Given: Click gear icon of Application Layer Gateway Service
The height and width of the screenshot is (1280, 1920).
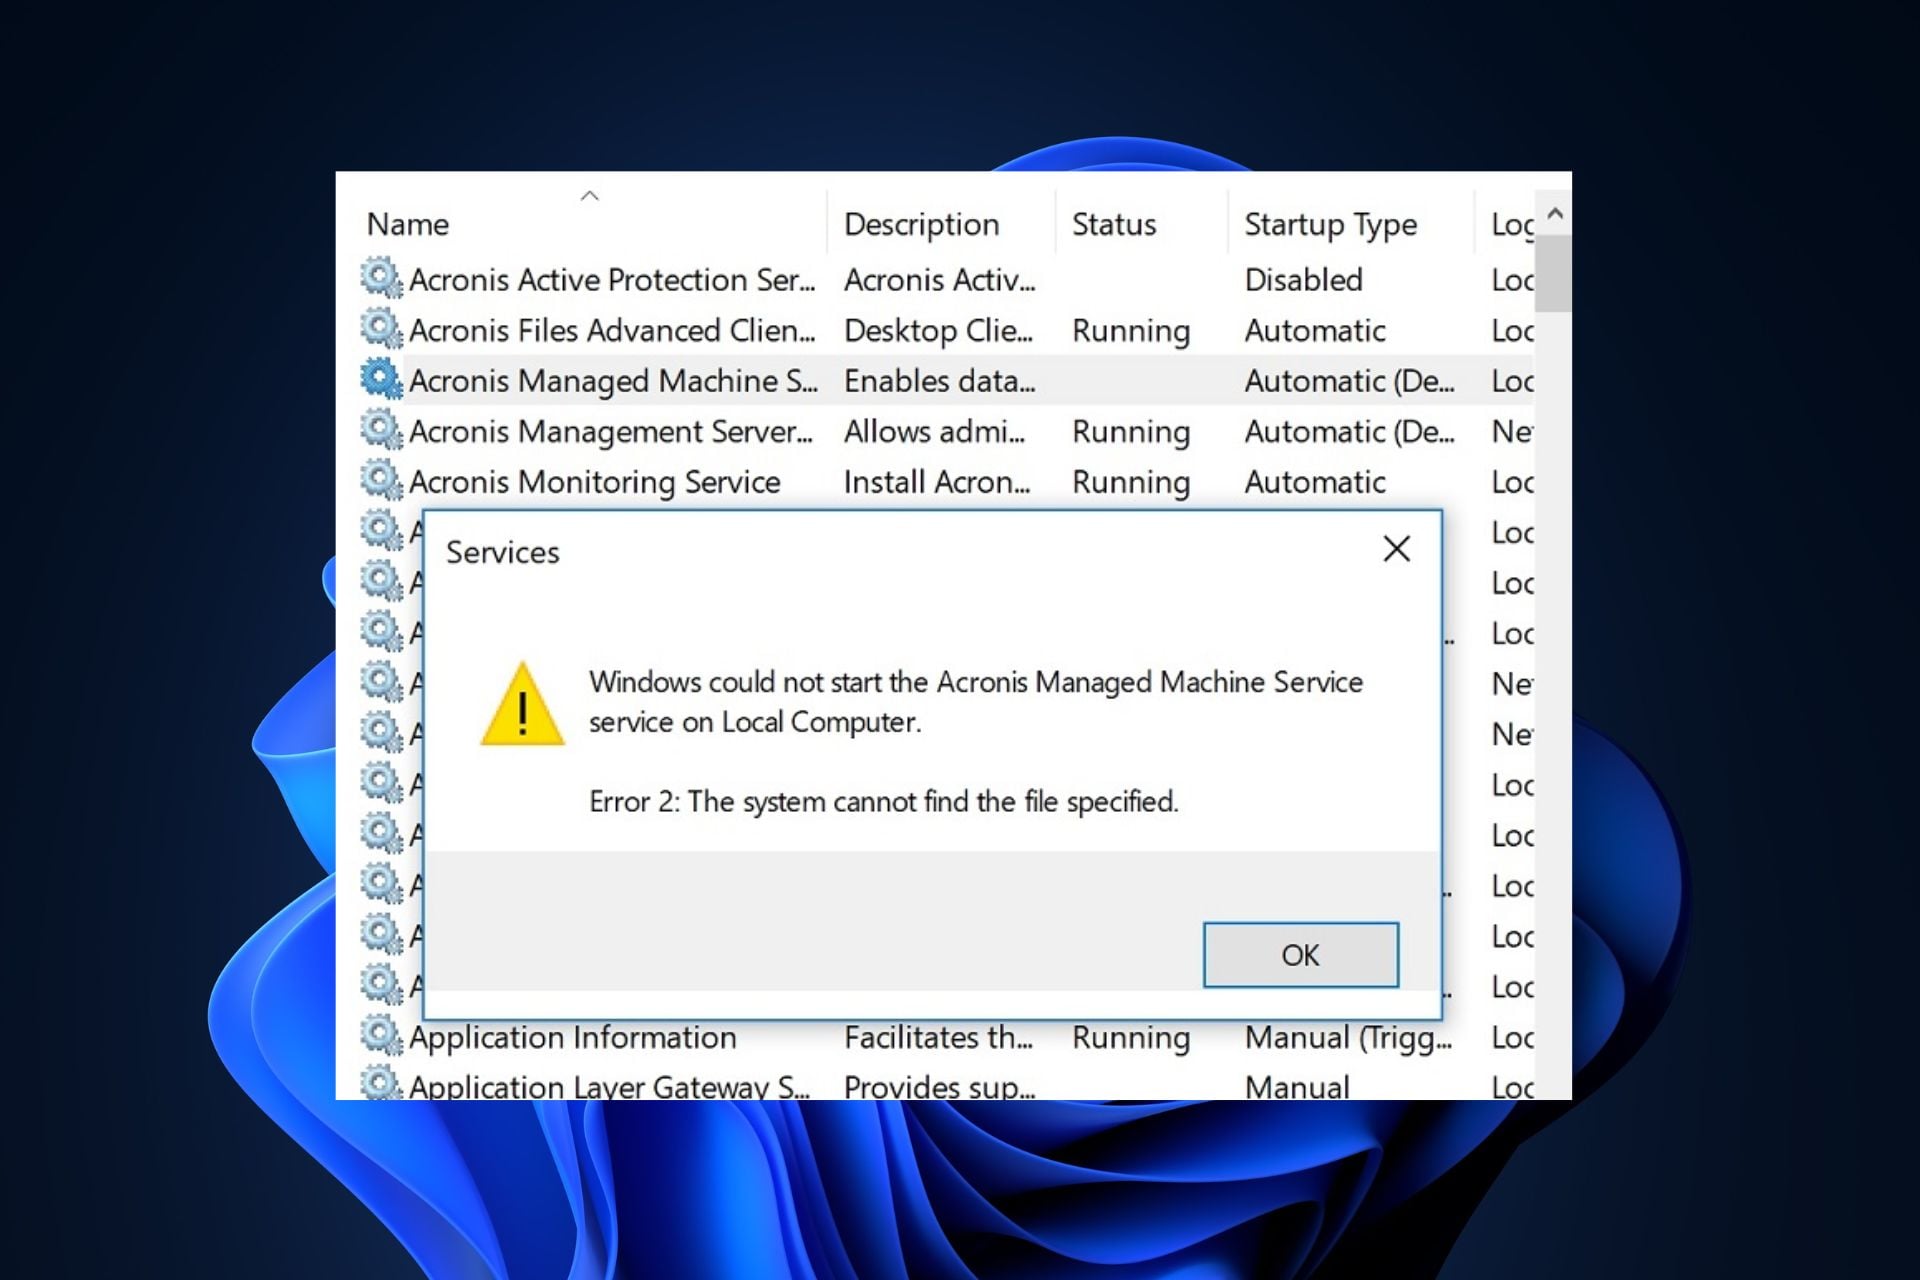Looking at the screenshot, I should [381, 1084].
